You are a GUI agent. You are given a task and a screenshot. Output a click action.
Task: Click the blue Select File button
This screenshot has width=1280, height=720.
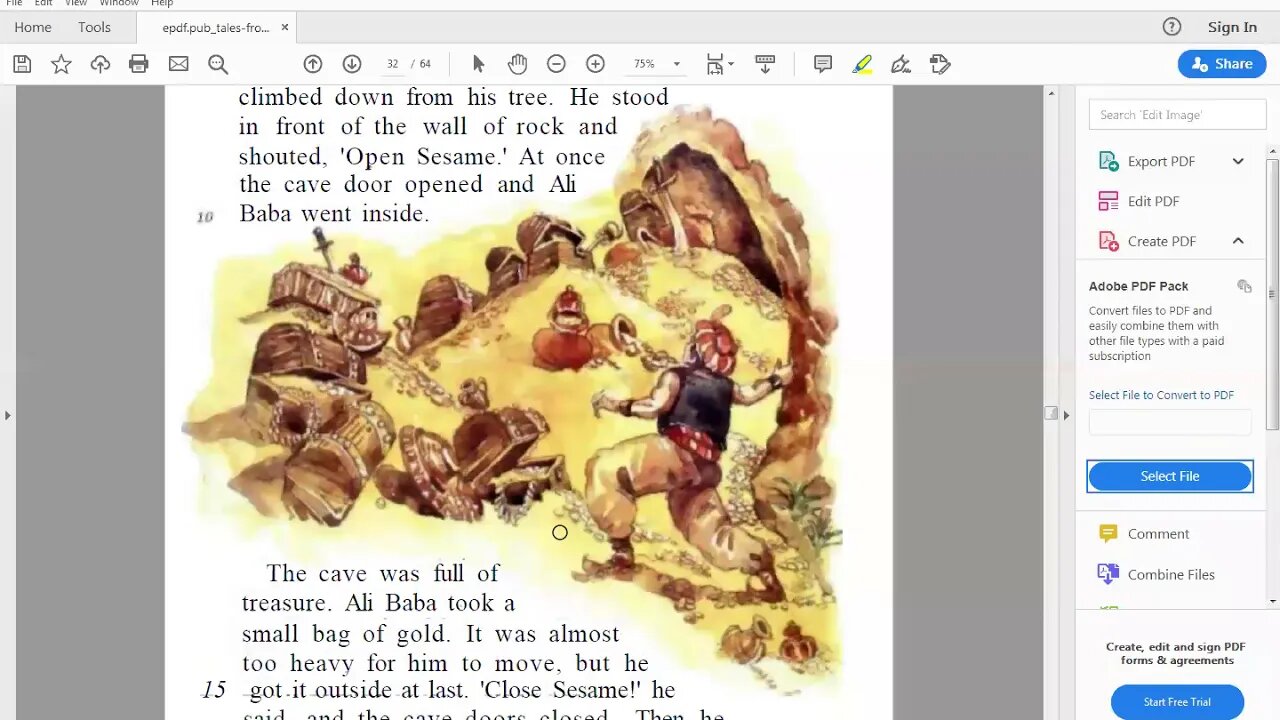point(1170,476)
